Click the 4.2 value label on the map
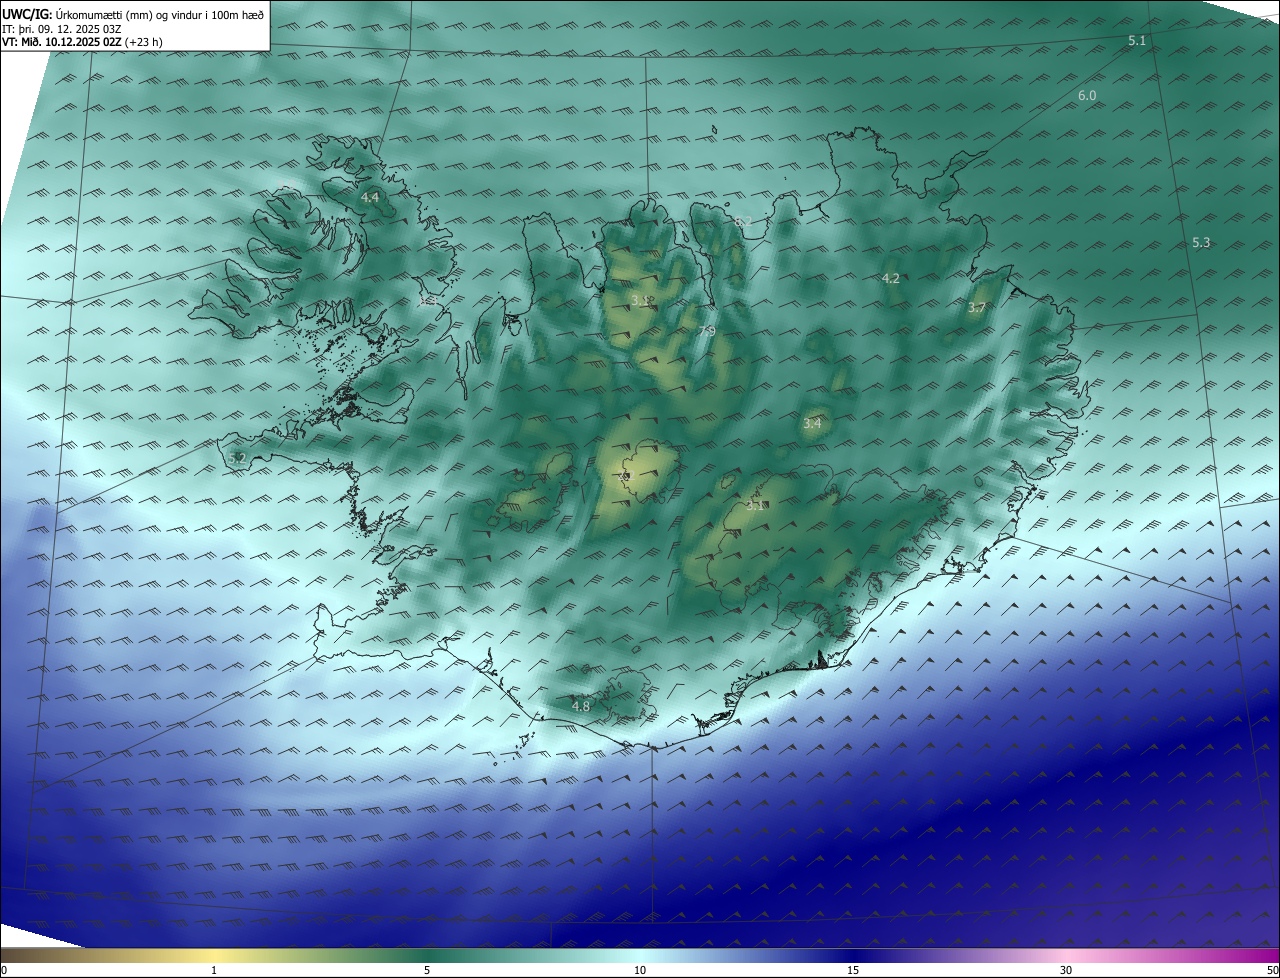Image resolution: width=1280 pixels, height=978 pixels. pyautogui.click(x=891, y=279)
